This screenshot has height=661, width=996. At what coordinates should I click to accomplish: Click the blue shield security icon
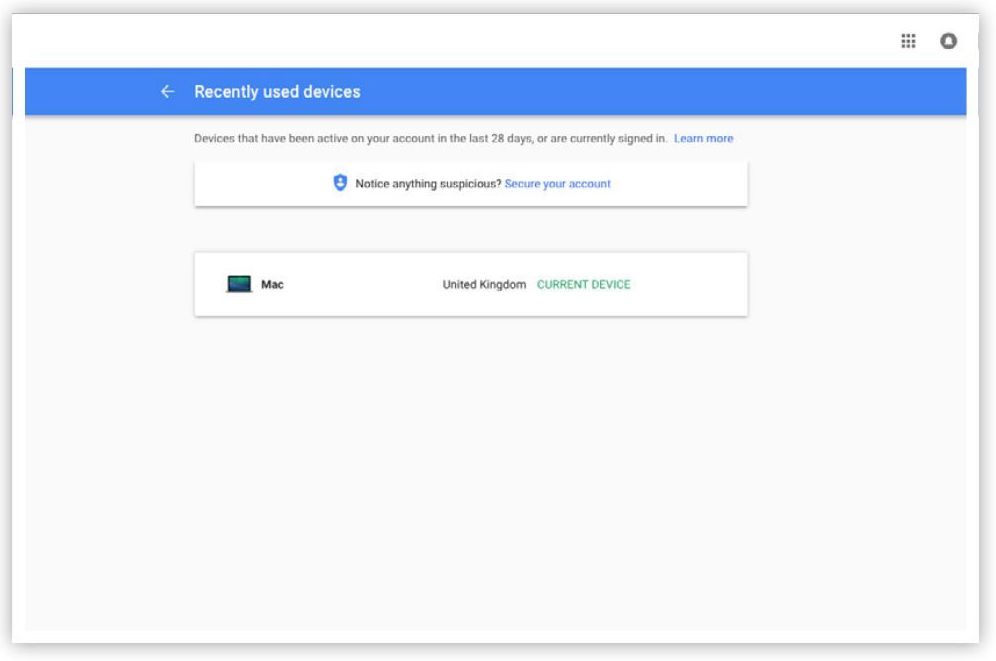[340, 184]
